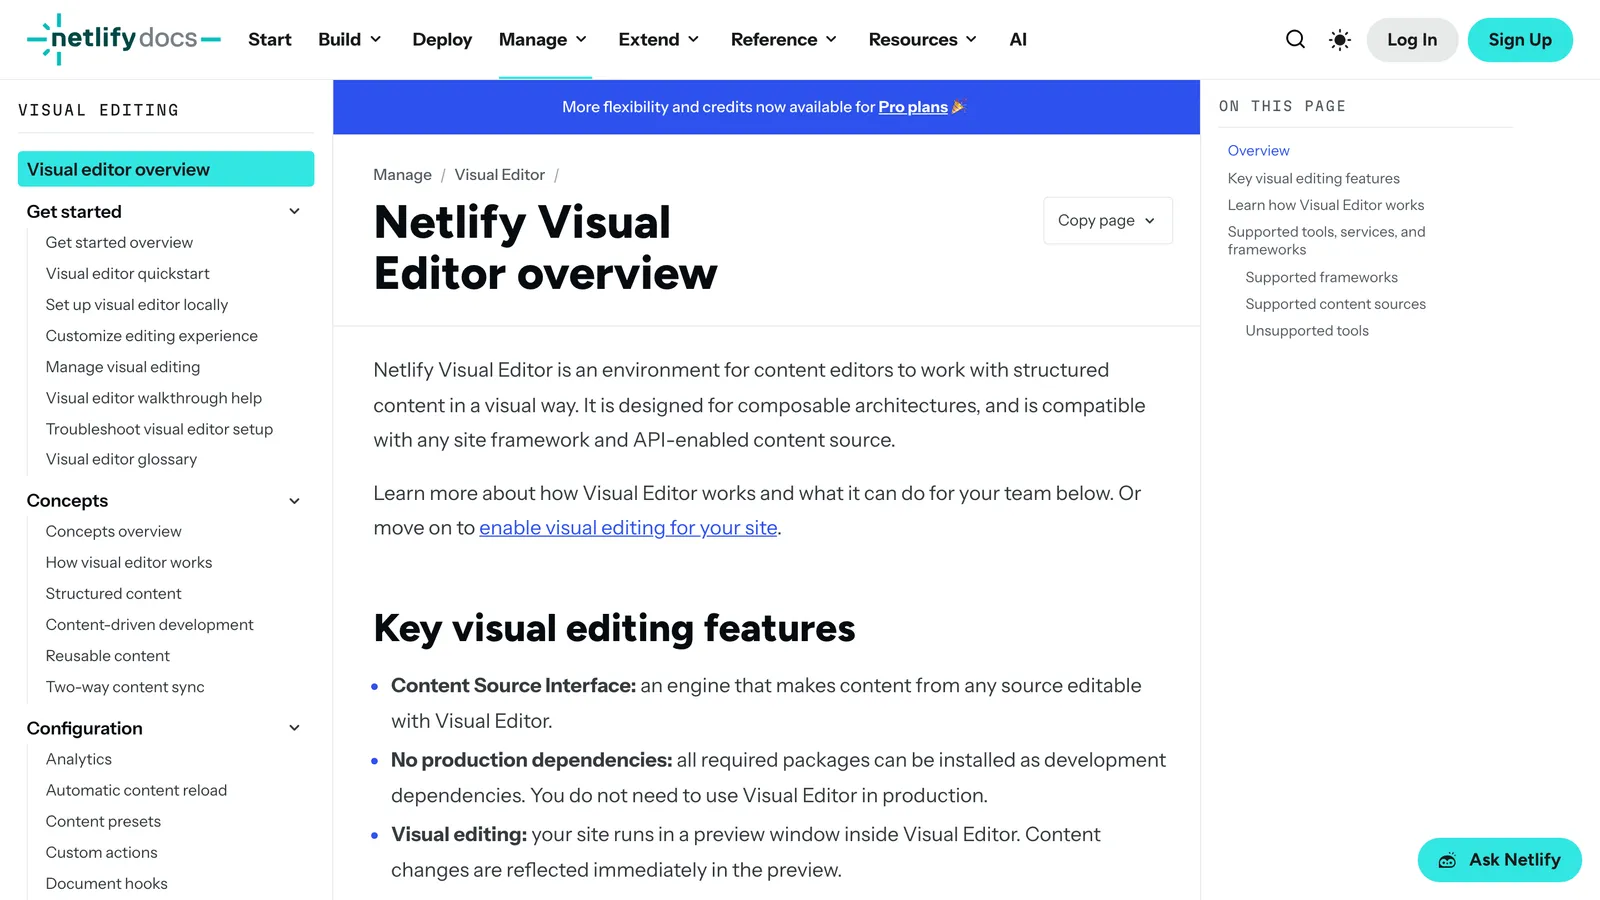Go to the Start nav item

click(270, 39)
